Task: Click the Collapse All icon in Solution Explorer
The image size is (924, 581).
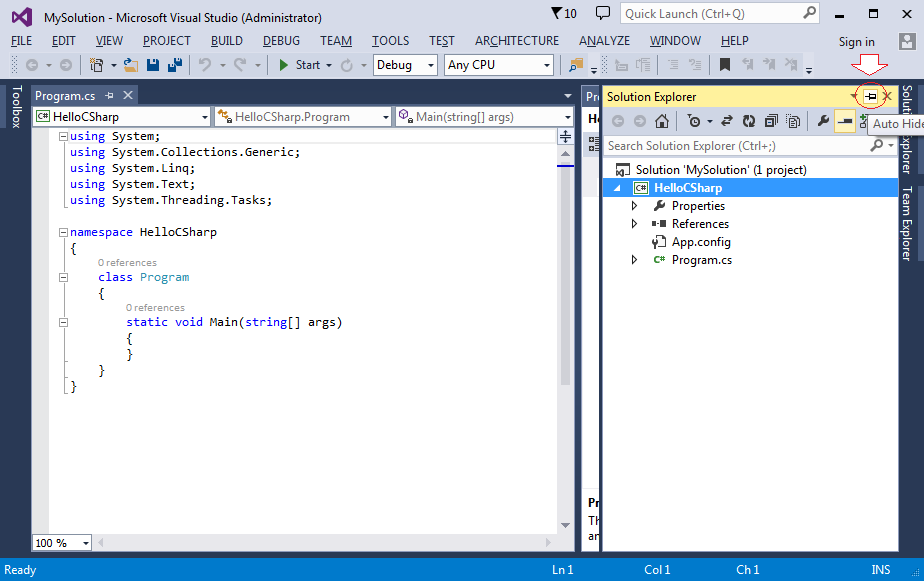Action: pos(771,121)
